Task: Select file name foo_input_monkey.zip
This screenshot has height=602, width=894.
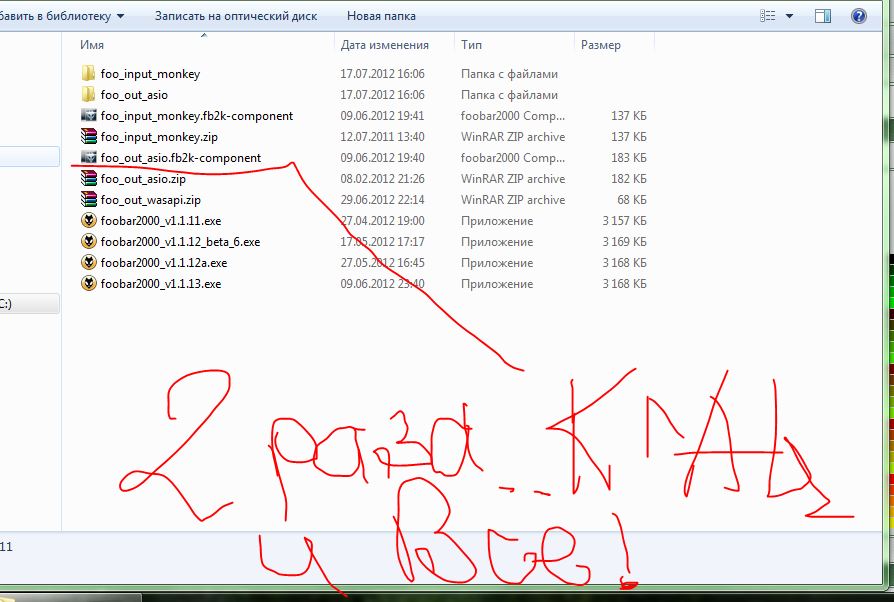Action: click(x=159, y=137)
